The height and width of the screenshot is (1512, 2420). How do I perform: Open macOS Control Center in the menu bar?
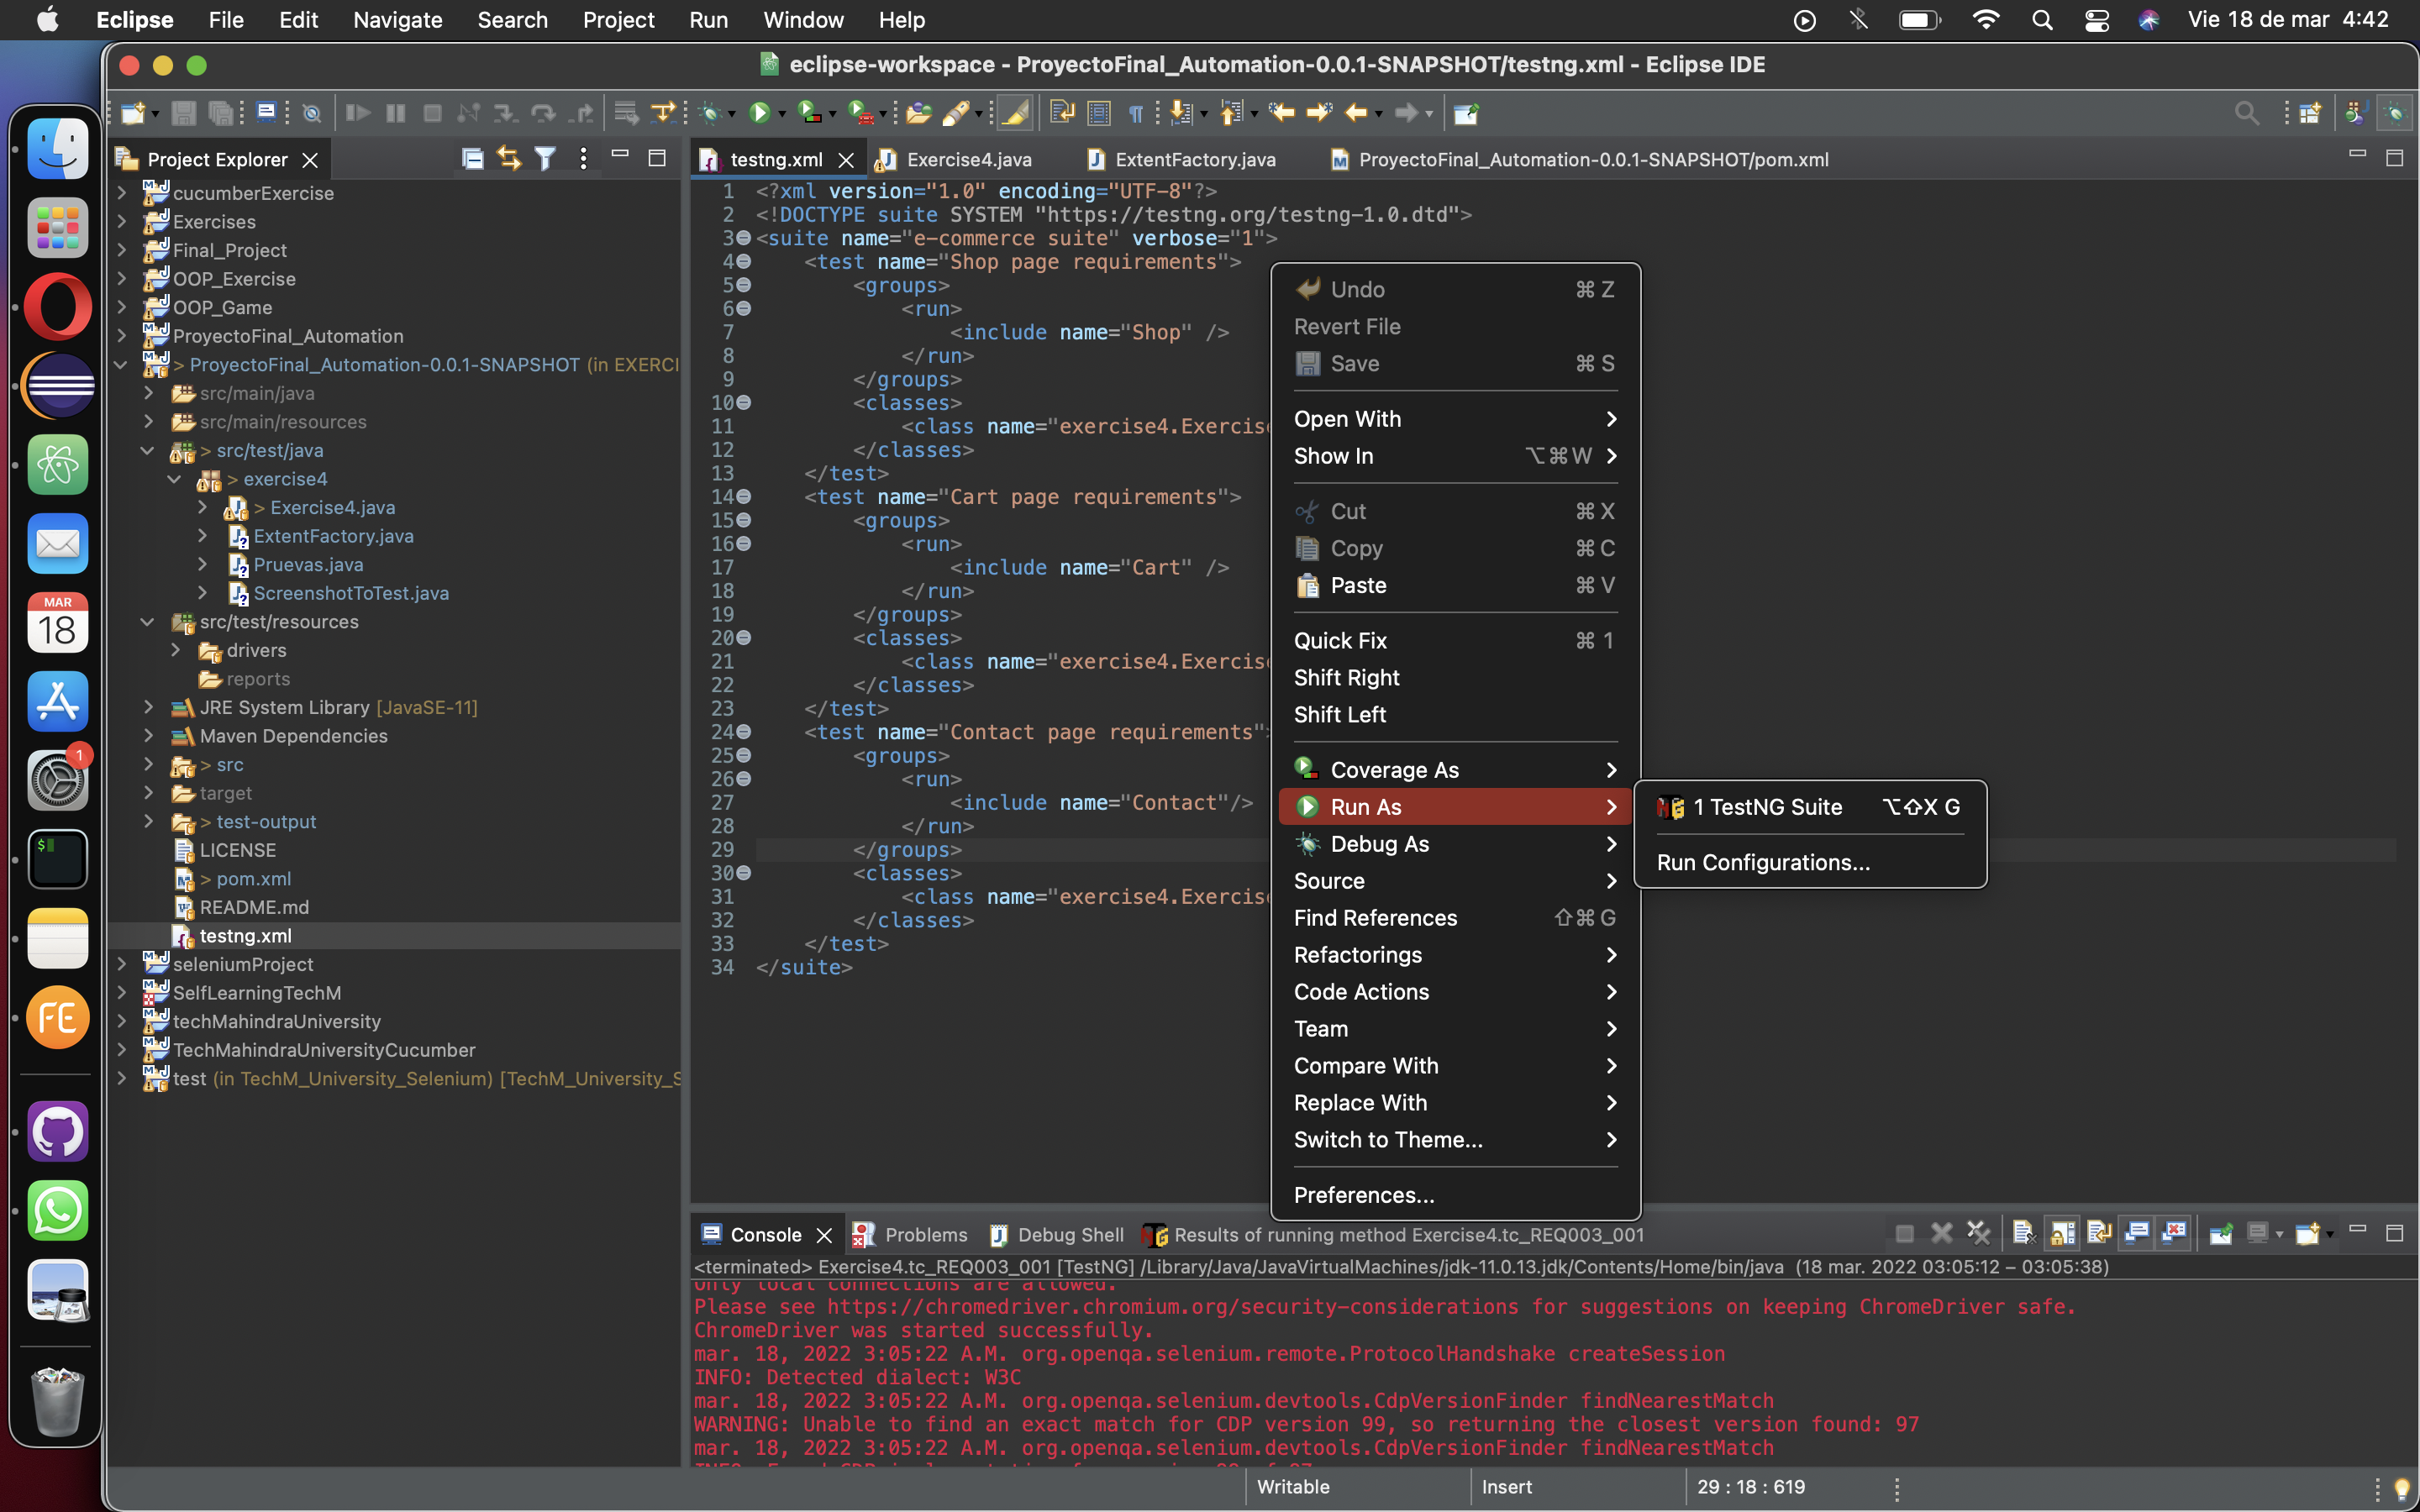pyautogui.click(x=2096, y=20)
